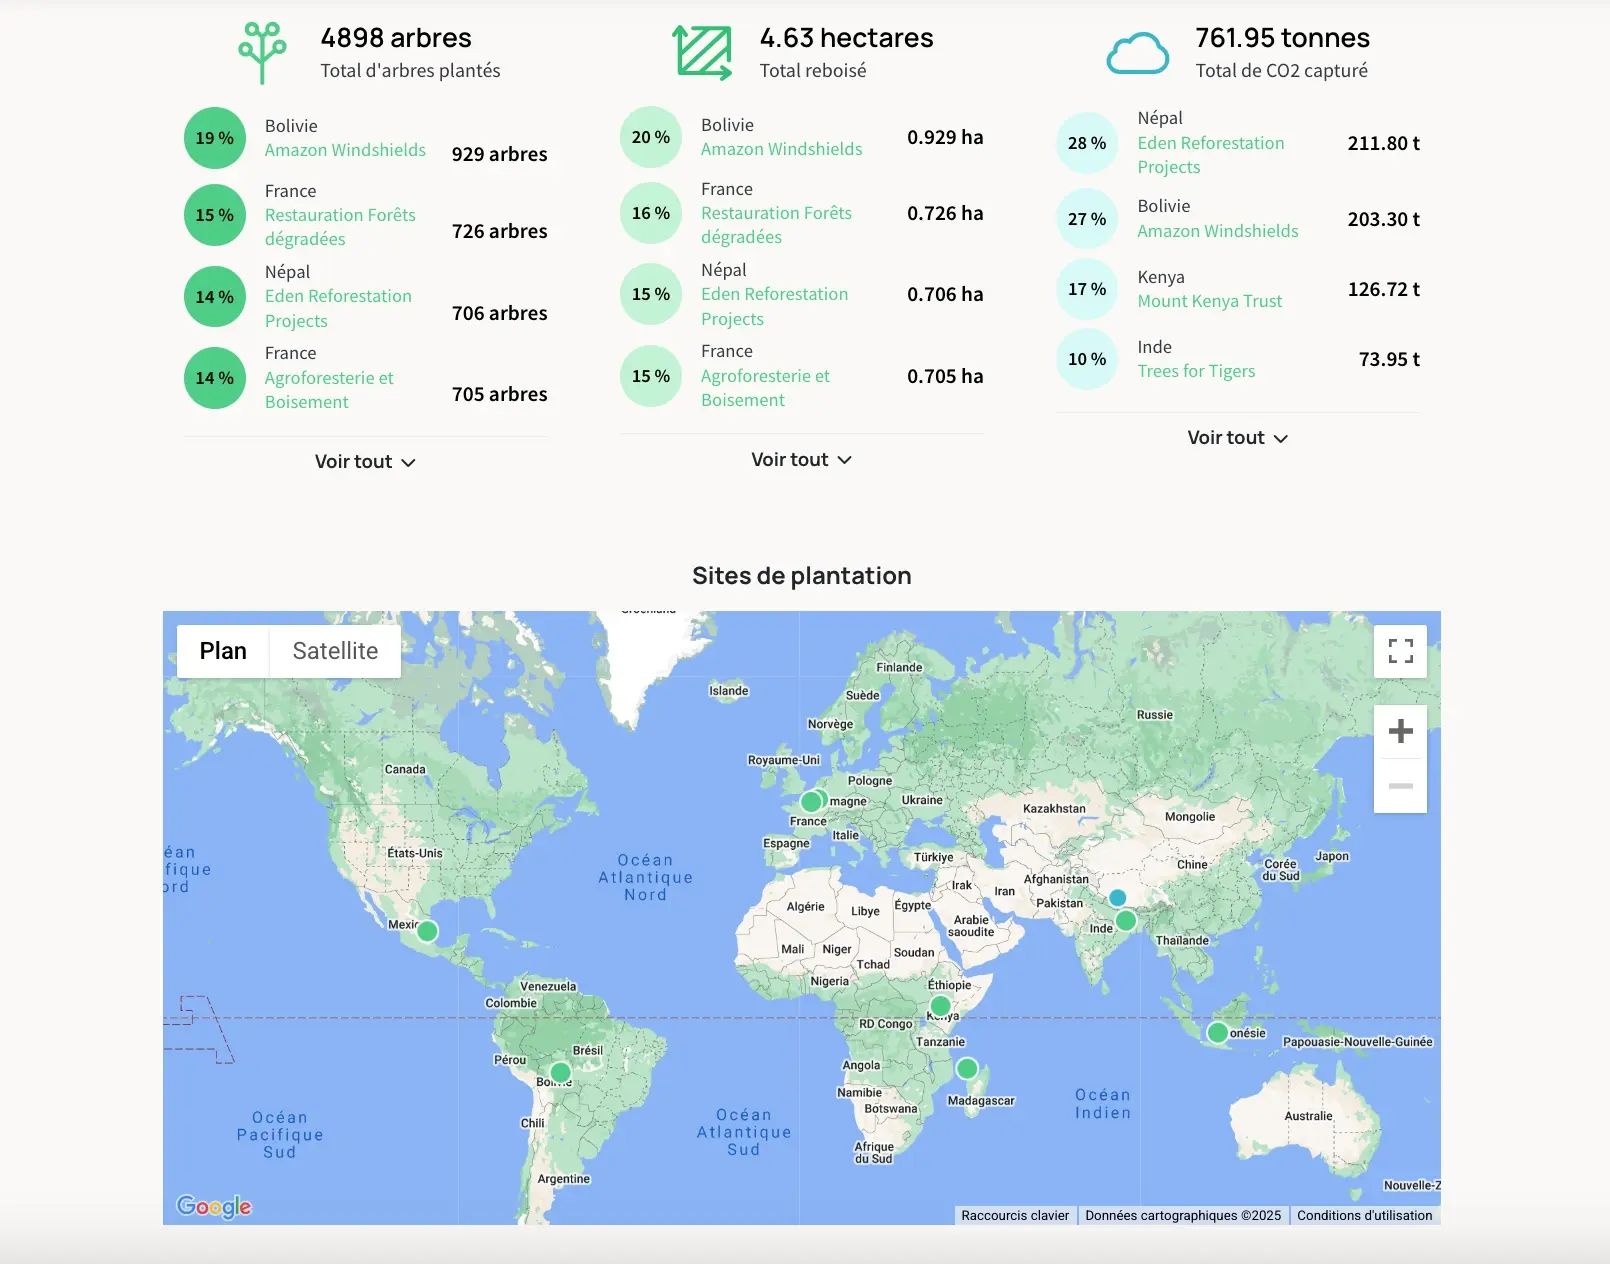Open the Google logo on map

click(x=214, y=1206)
